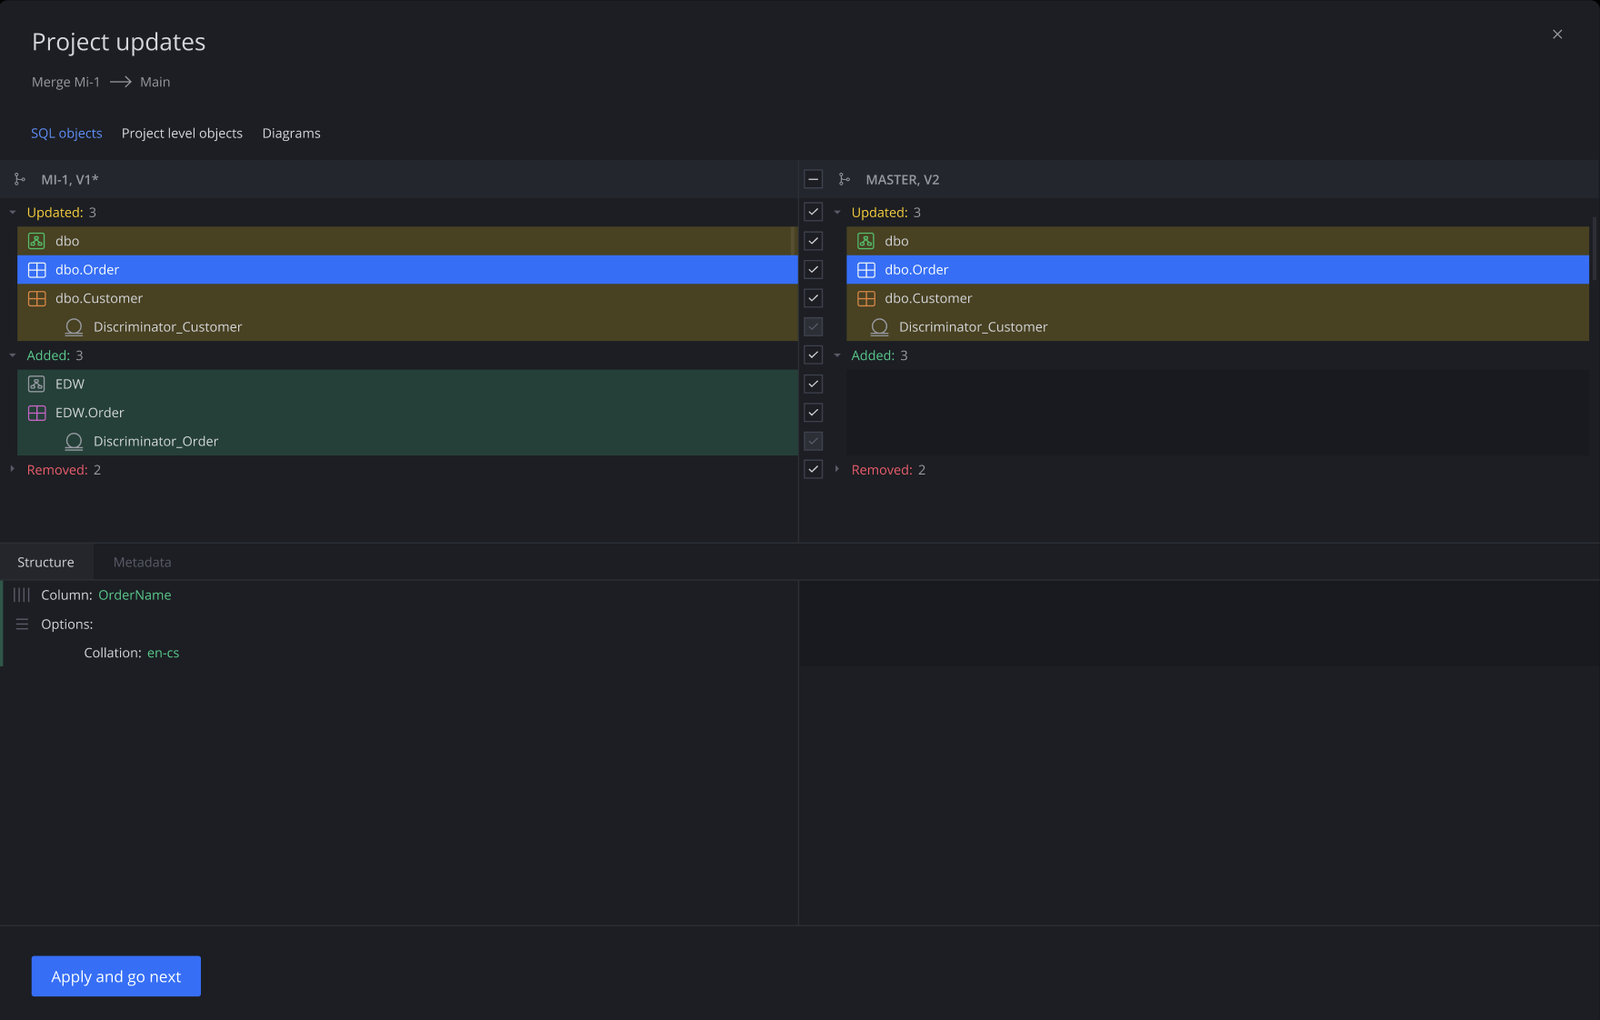Toggle the Updated group checkbox
Image resolution: width=1600 pixels, height=1020 pixels.
tap(813, 212)
